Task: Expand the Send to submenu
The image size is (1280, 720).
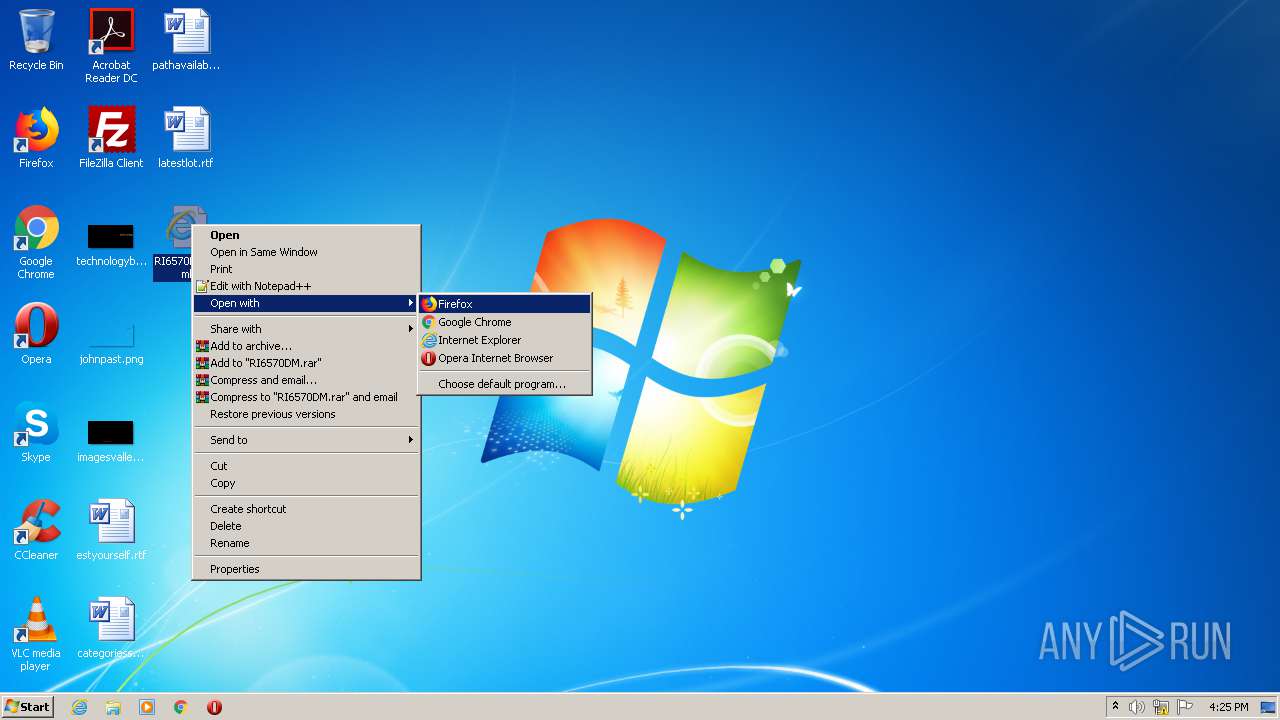Action: pyautogui.click(x=306, y=440)
